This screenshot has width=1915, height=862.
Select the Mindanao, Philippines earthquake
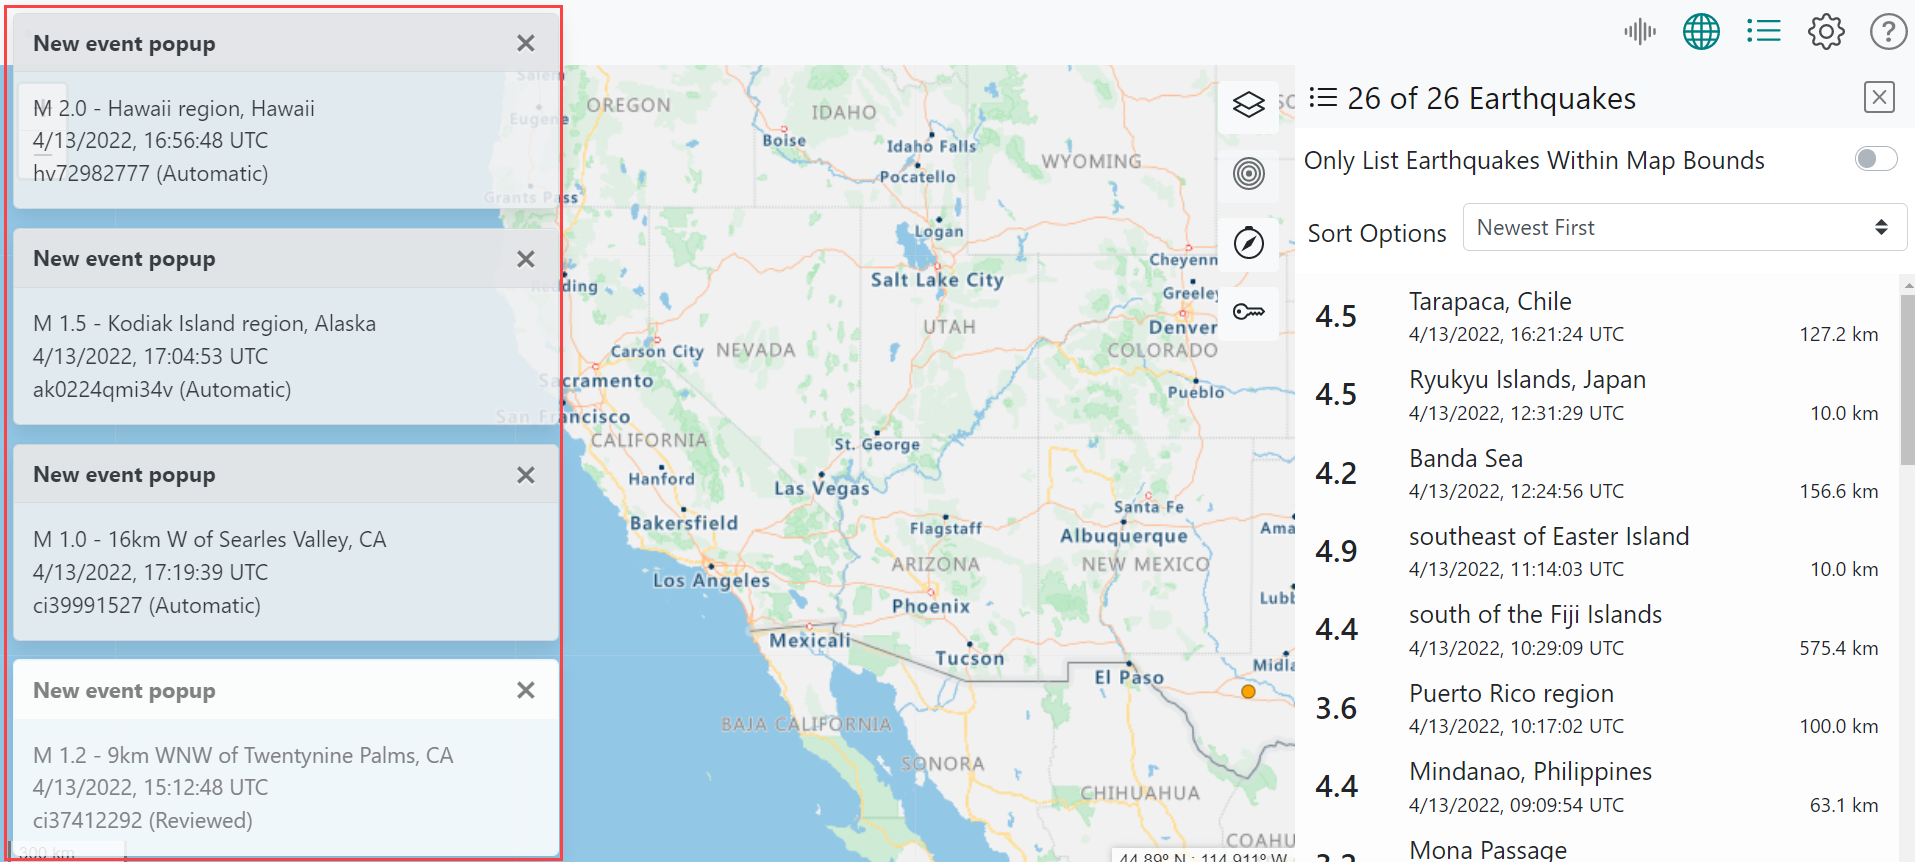pos(1596,786)
